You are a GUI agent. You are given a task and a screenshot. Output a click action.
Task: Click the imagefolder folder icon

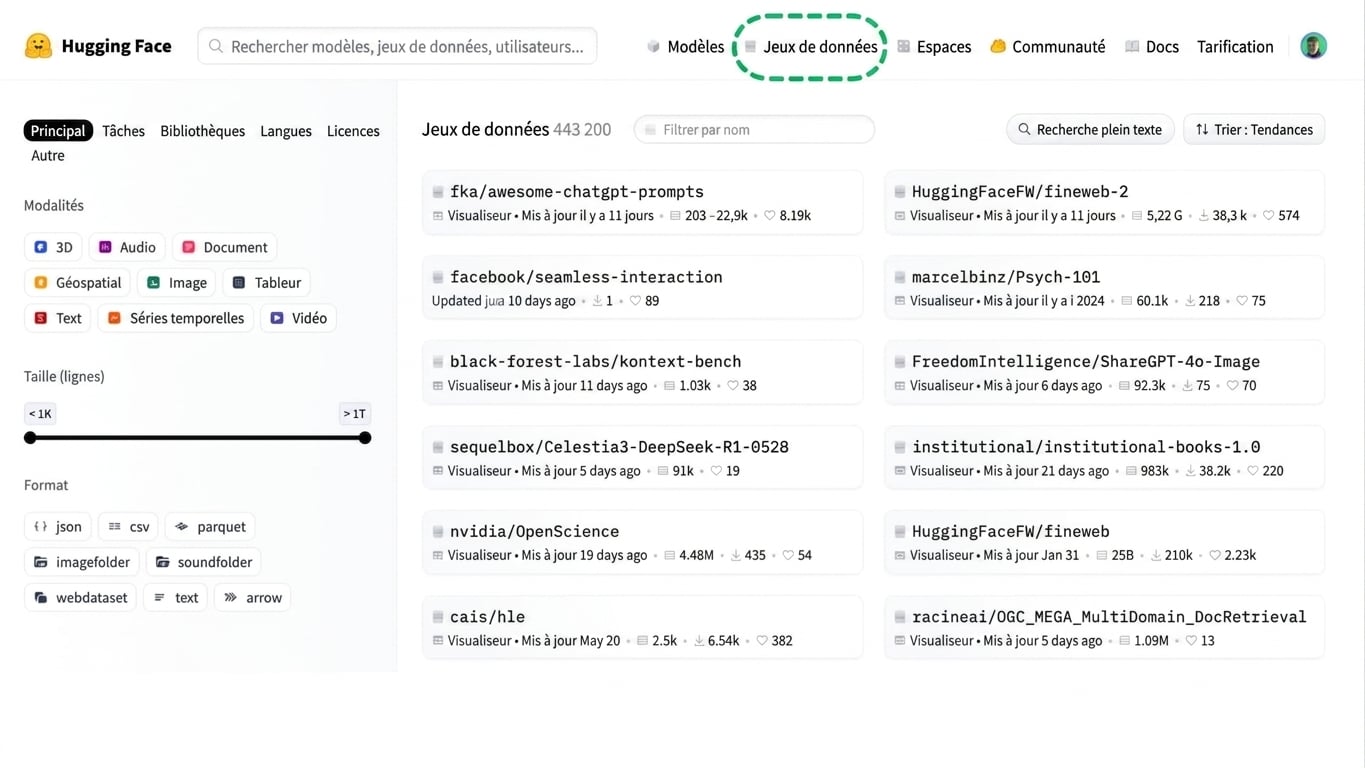coord(41,562)
